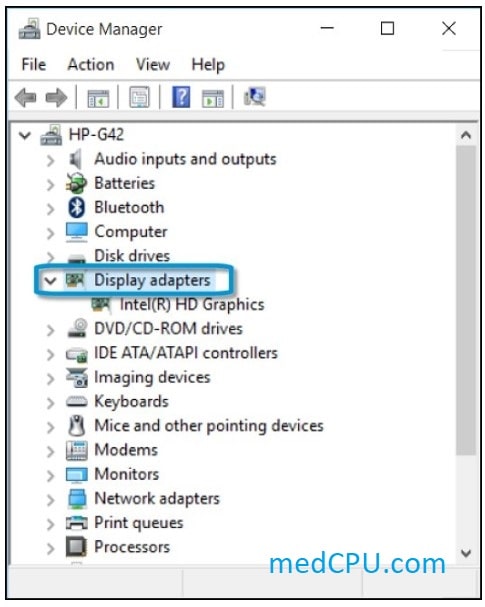The height and width of the screenshot is (607, 485).
Task: Click the Display adapters card icon
Action: pos(75,279)
